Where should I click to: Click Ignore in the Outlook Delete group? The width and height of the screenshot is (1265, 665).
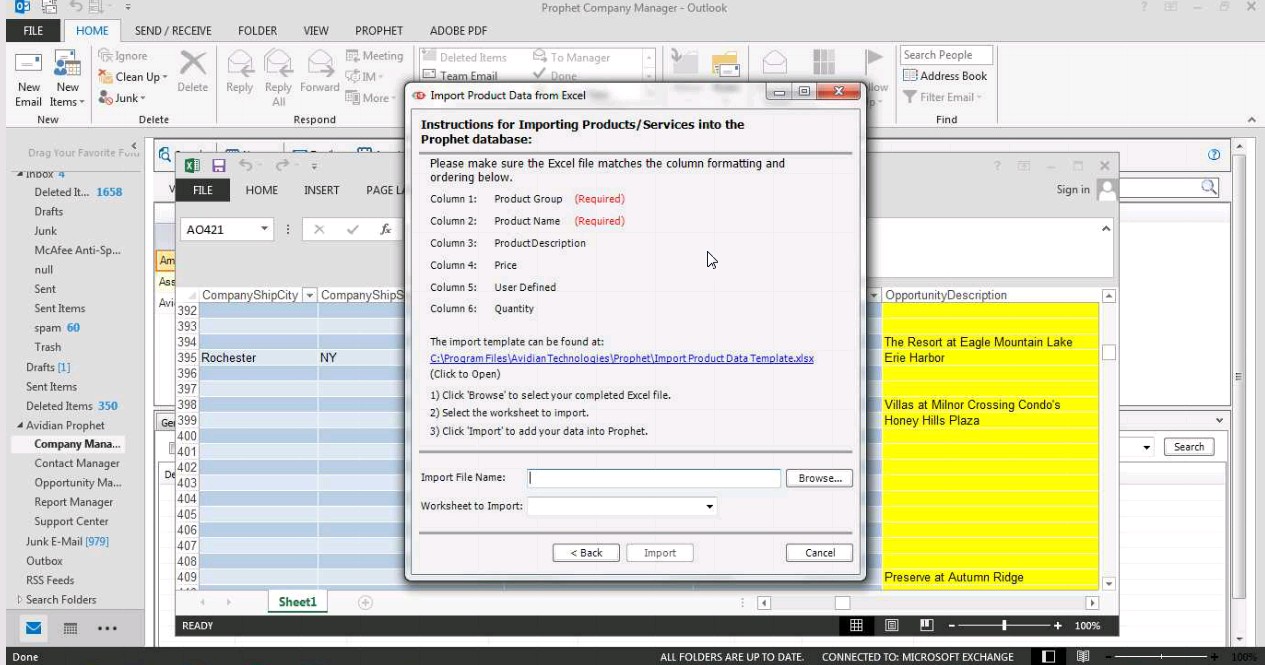(123, 56)
